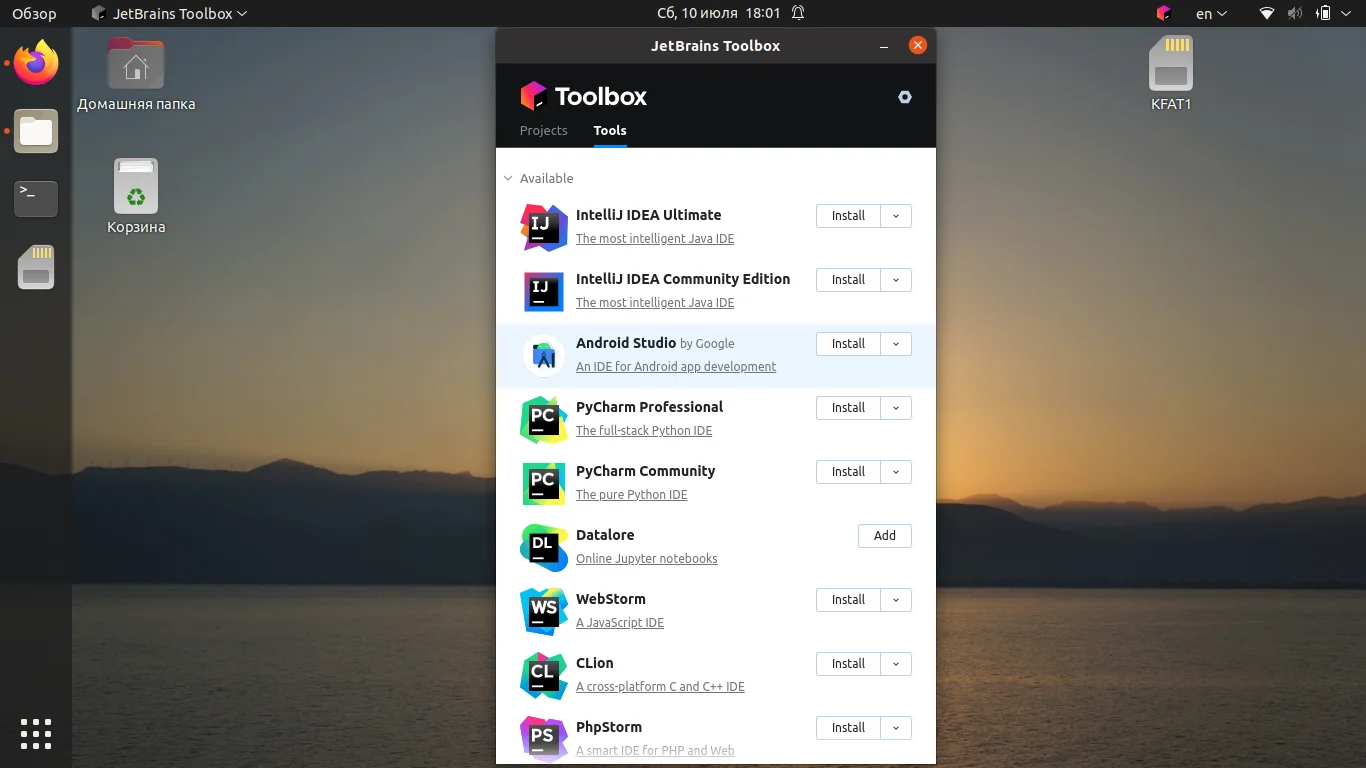This screenshot has height=768, width=1366.
Task: Open 'A cross-platform C and C++ IDE' link
Action: pos(660,687)
